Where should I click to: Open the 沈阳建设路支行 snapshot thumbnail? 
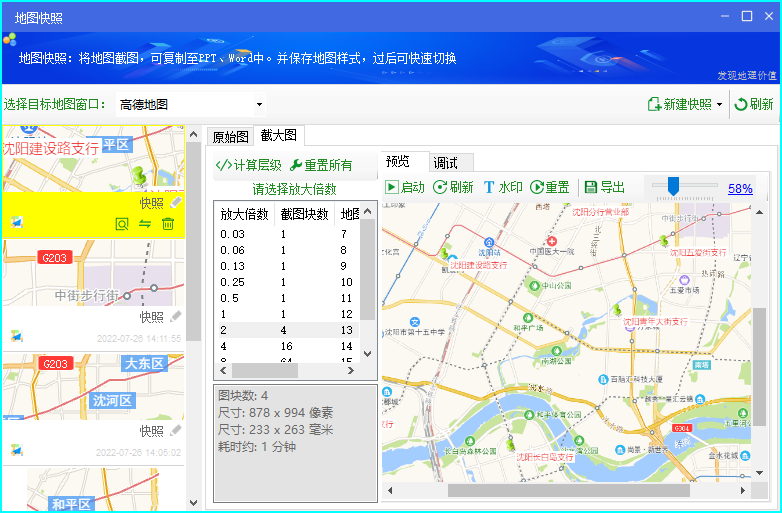(x=94, y=159)
